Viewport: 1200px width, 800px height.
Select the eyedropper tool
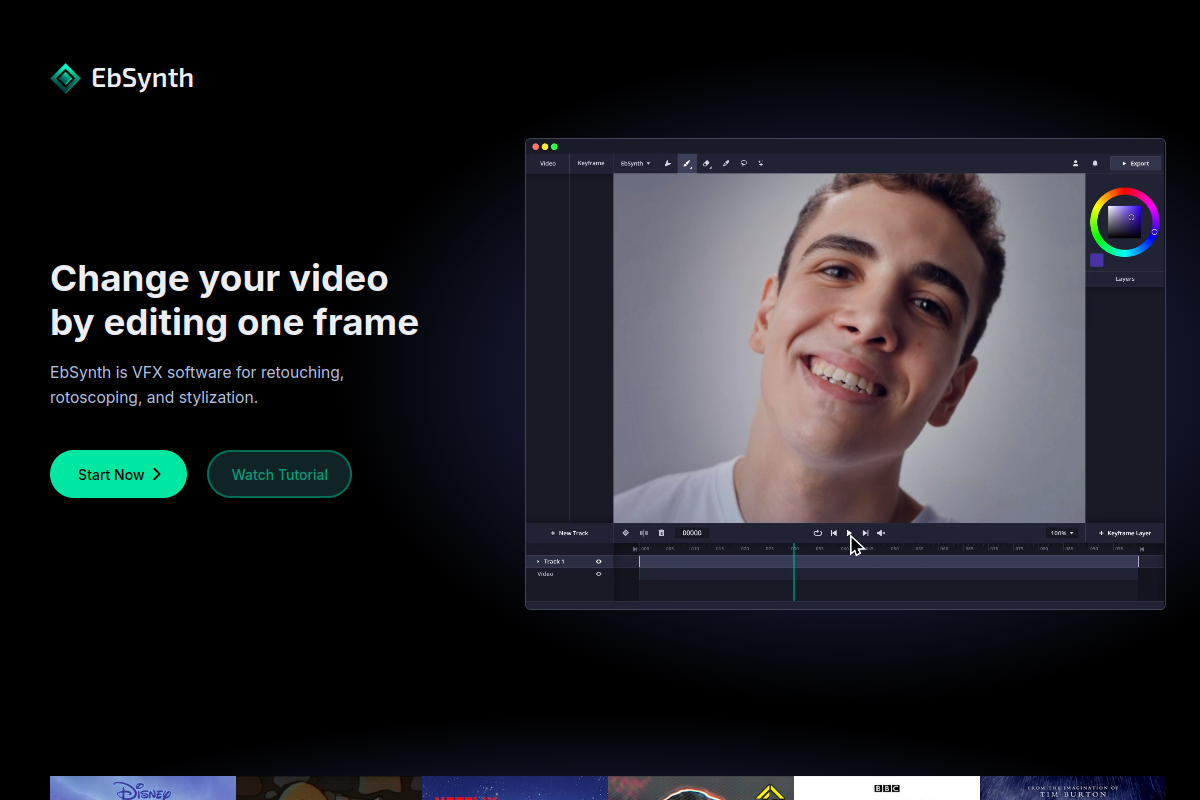pos(726,163)
